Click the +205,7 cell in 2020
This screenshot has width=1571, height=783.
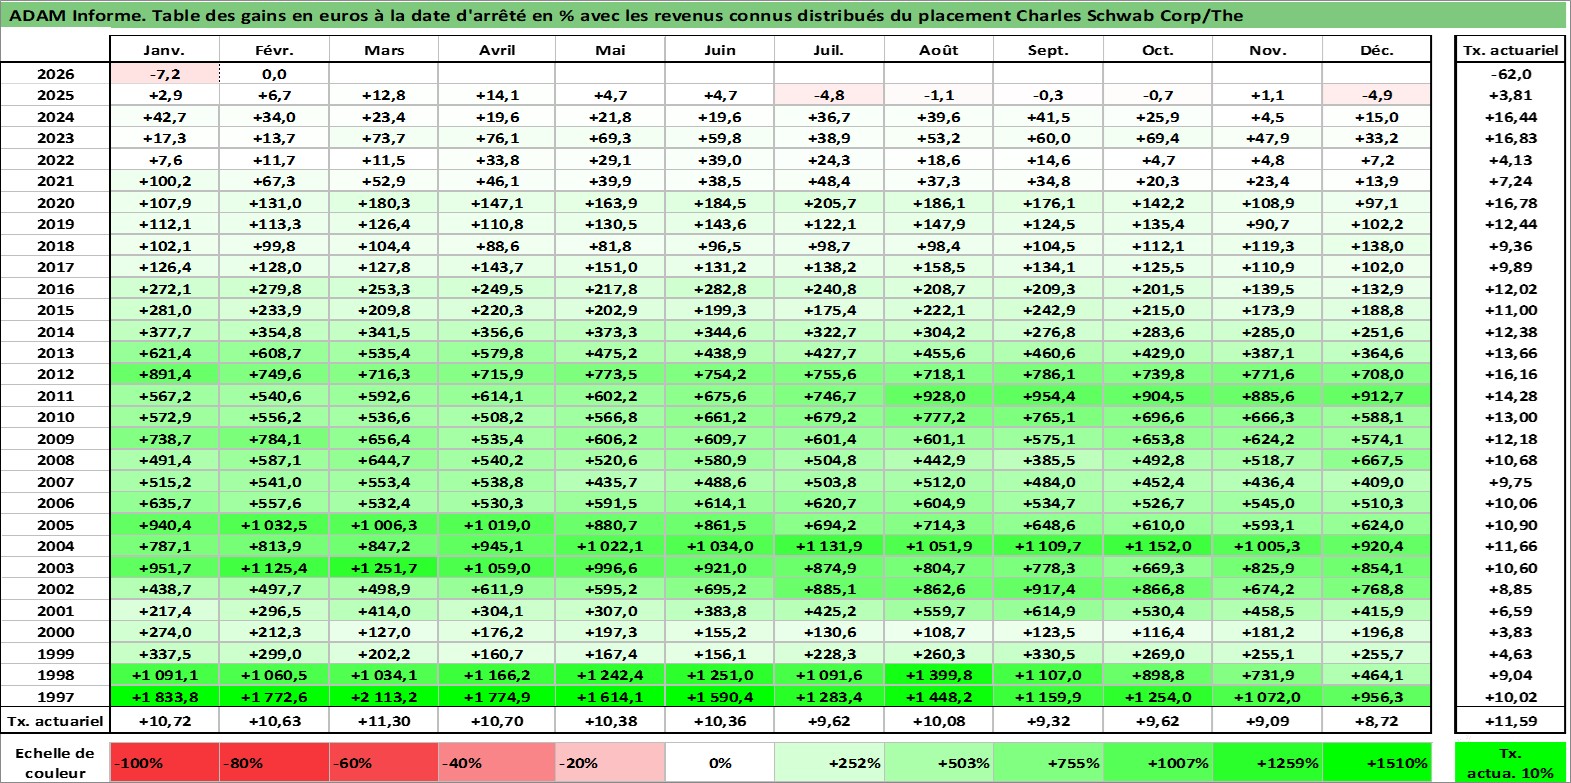click(829, 203)
